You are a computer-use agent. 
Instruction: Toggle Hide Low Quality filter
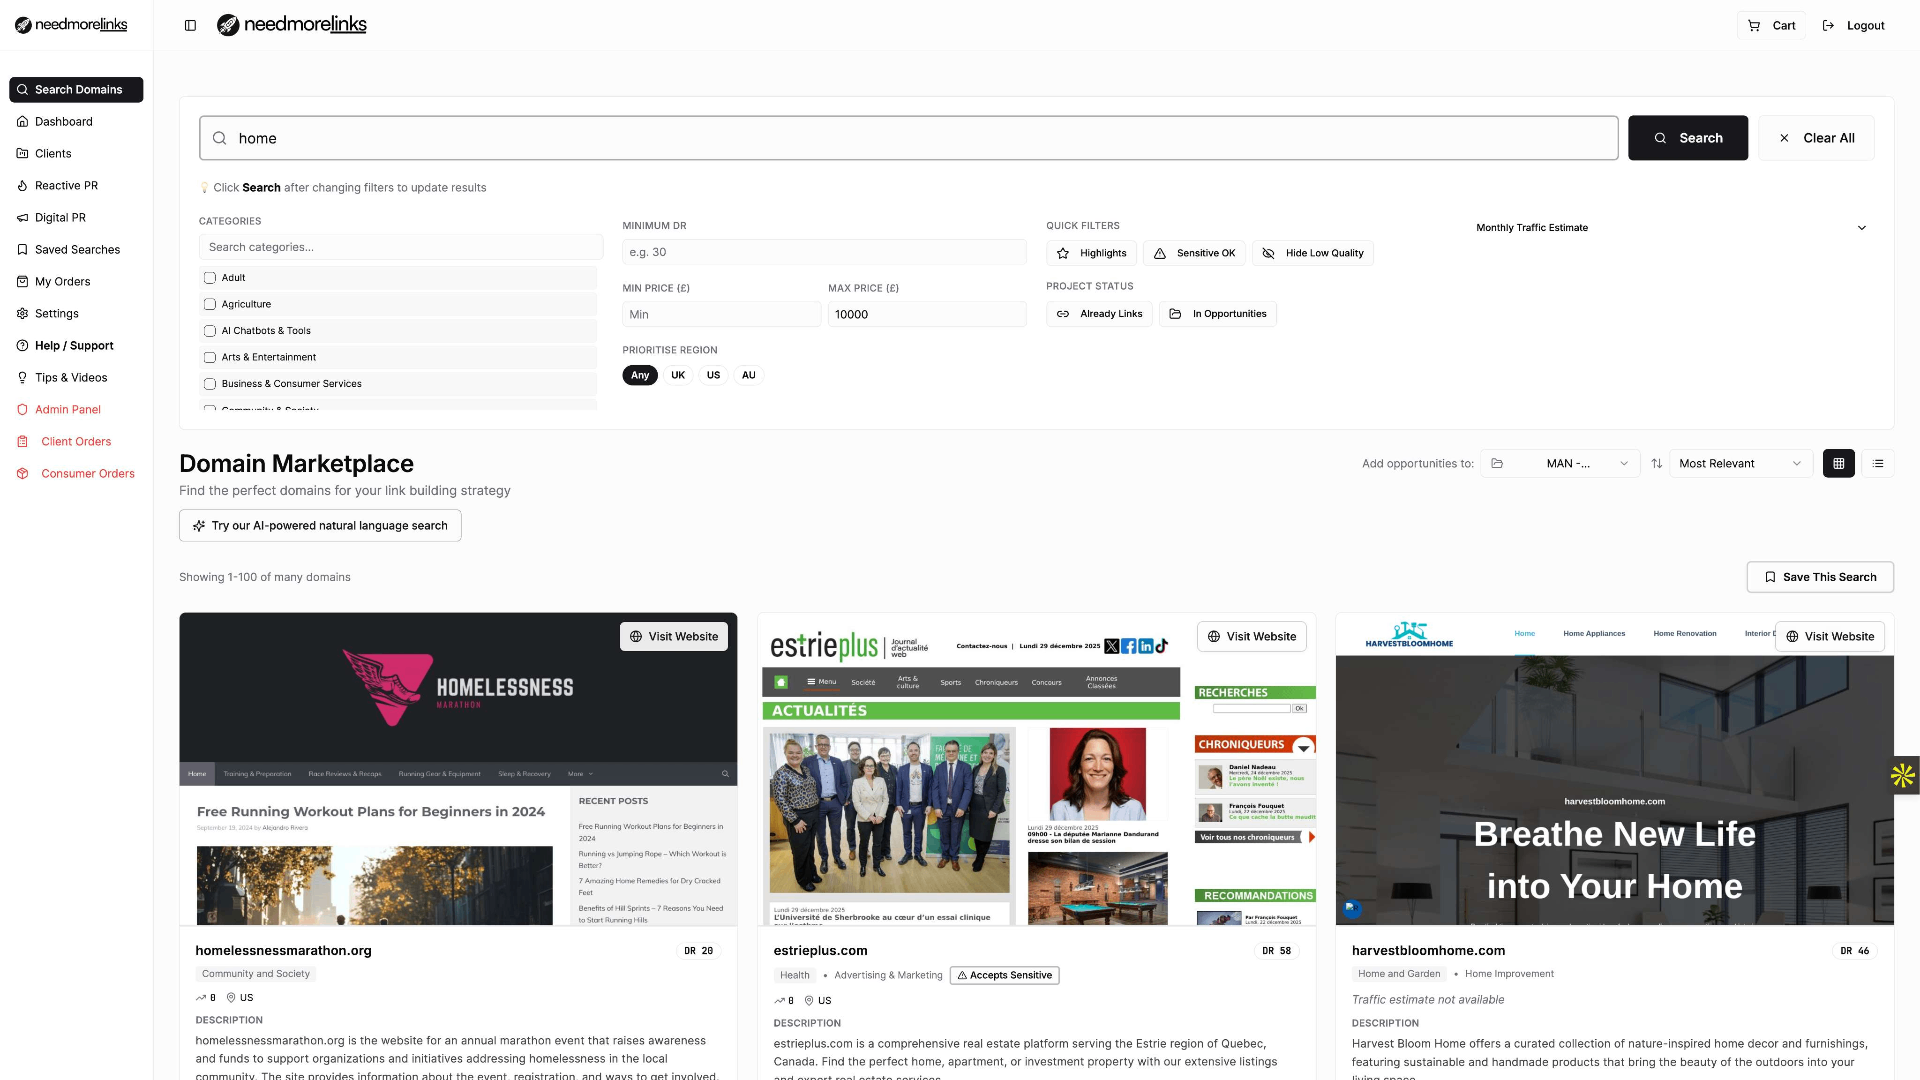coord(1313,253)
